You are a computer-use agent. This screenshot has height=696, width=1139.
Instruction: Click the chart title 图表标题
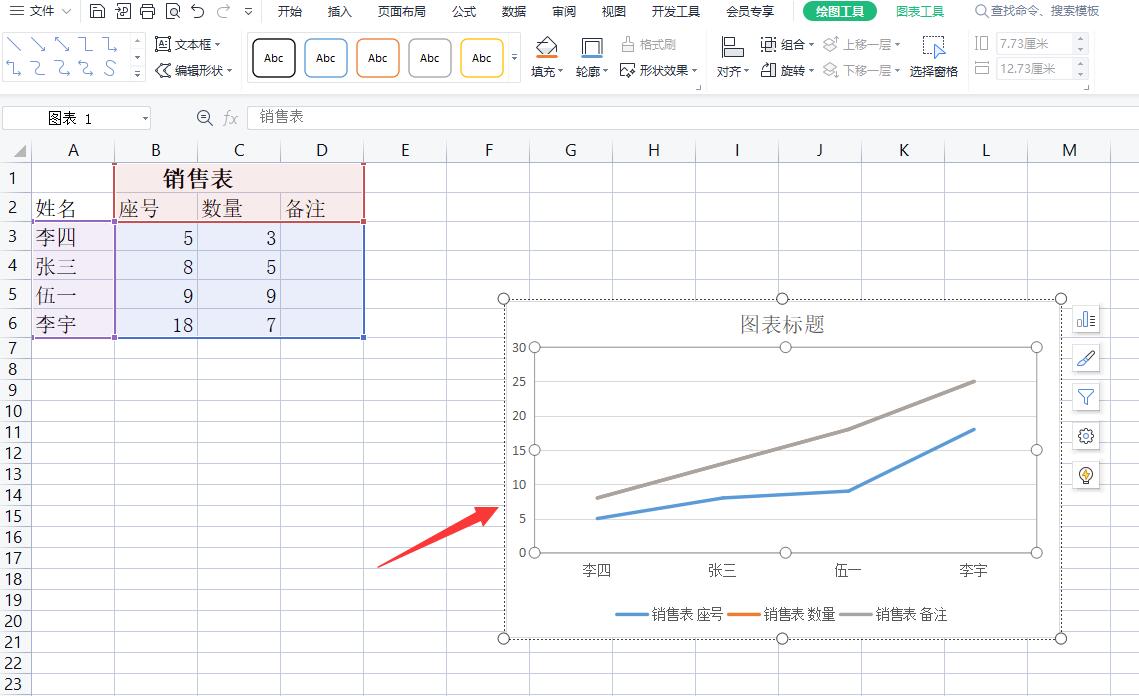pyautogui.click(x=782, y=324)
